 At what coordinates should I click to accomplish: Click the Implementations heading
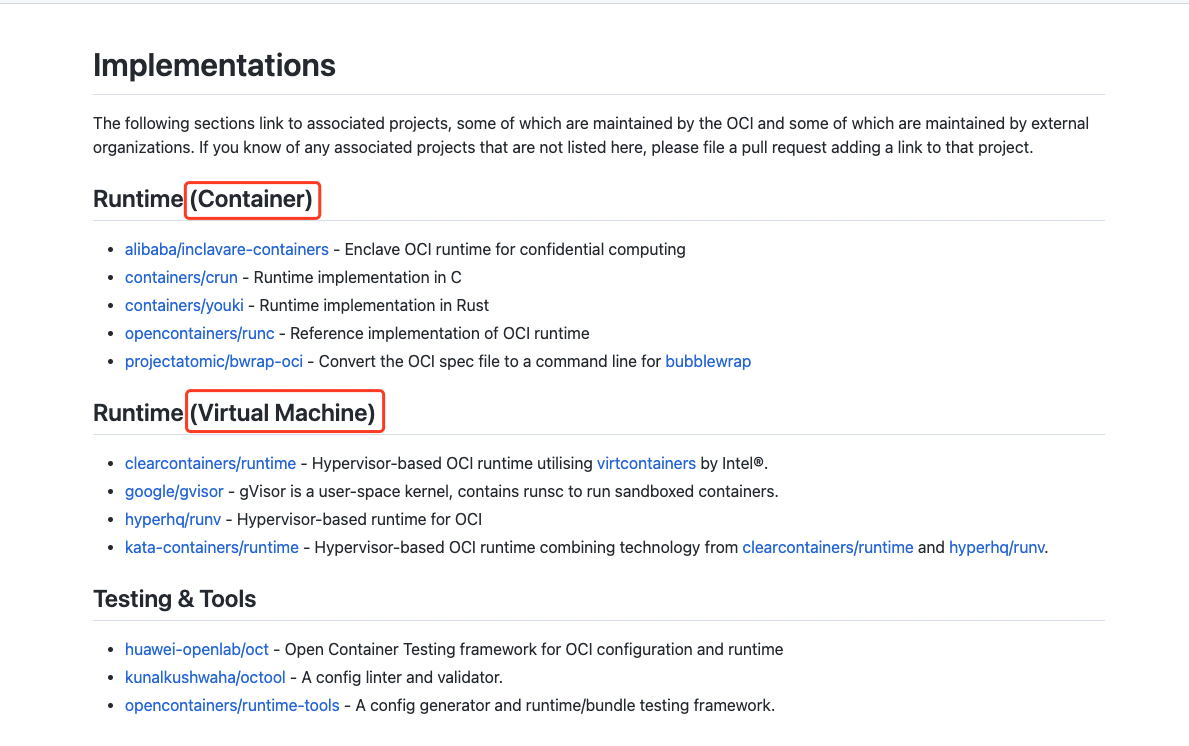pos(214,65)
